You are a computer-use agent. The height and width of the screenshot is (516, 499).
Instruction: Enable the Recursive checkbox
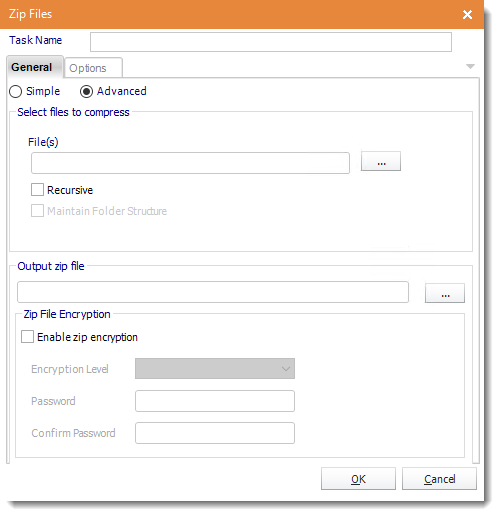coord(37,190)
